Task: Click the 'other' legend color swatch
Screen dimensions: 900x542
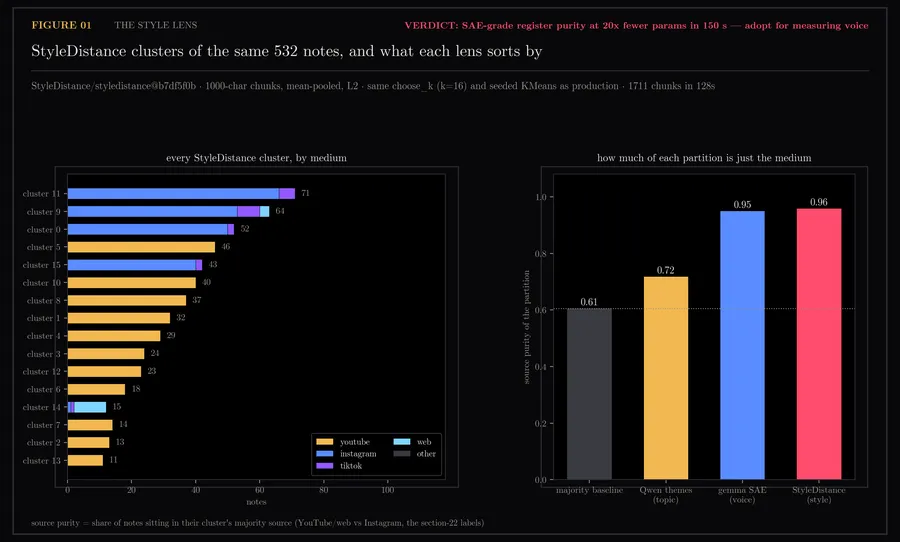Action: [x=402, y=454]
